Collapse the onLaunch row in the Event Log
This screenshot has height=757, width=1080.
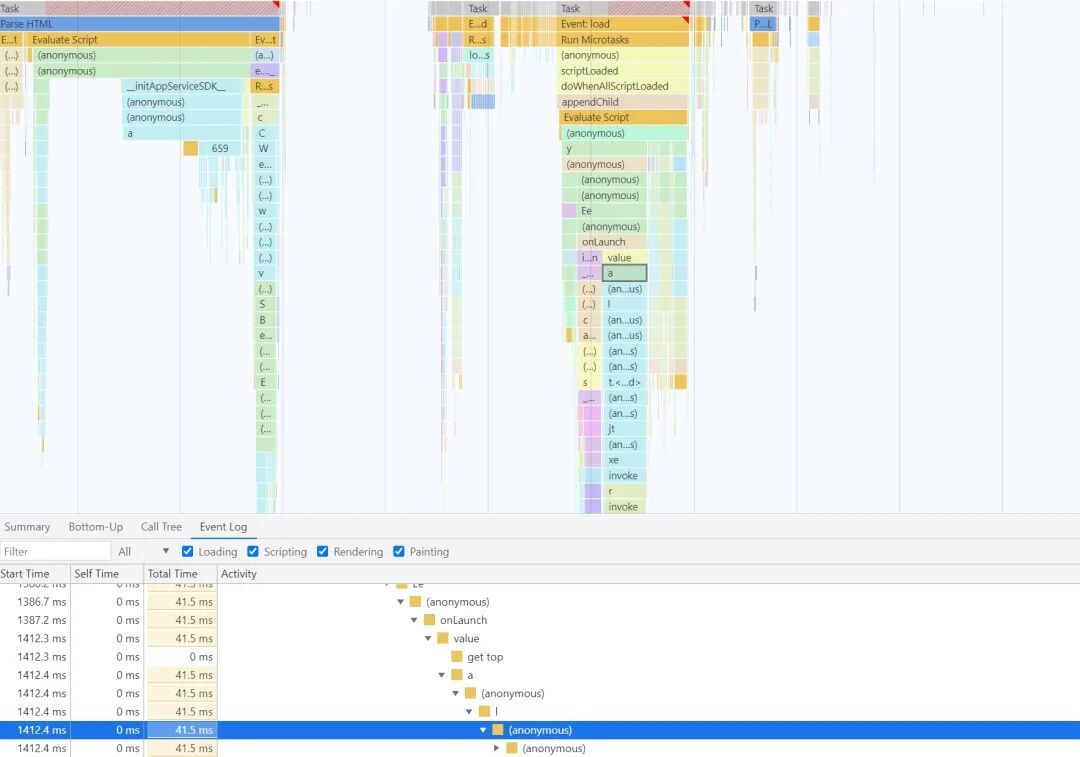(414, 621)
